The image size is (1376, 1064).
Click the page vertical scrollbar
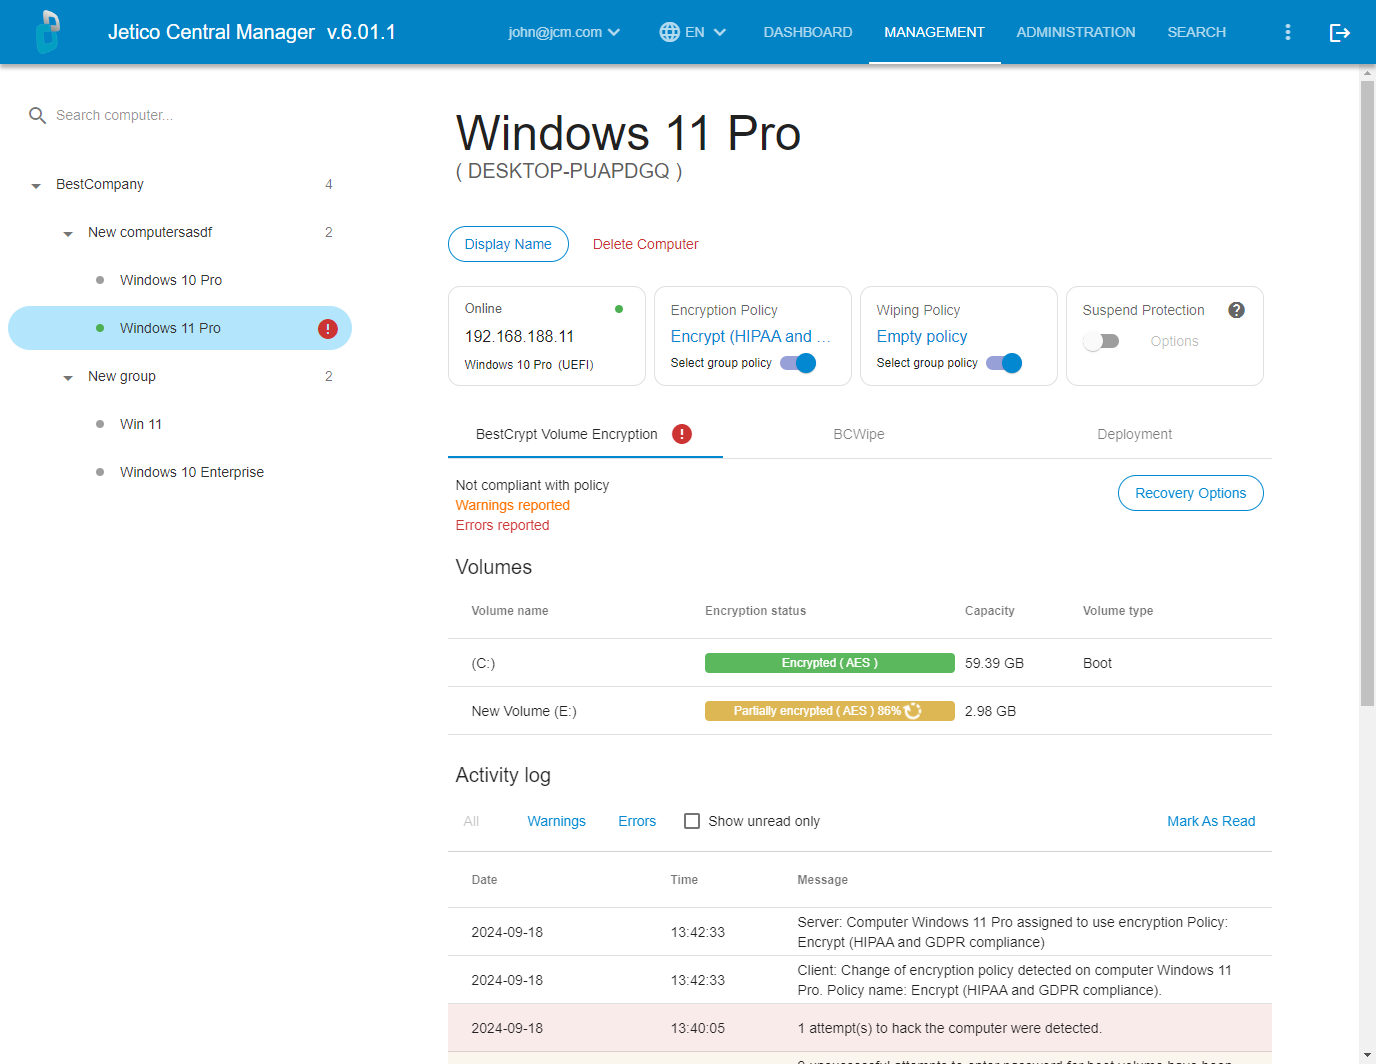pyautogui.click(x=1367, y=392)
